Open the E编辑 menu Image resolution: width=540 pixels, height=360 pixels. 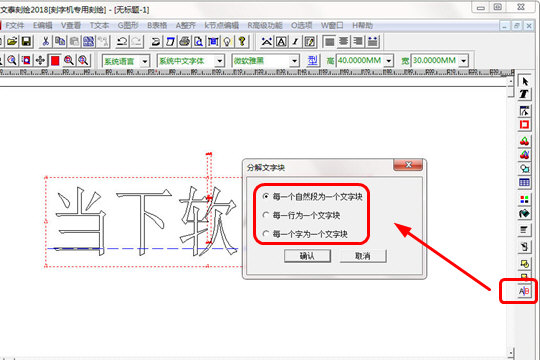coord(43,25)
